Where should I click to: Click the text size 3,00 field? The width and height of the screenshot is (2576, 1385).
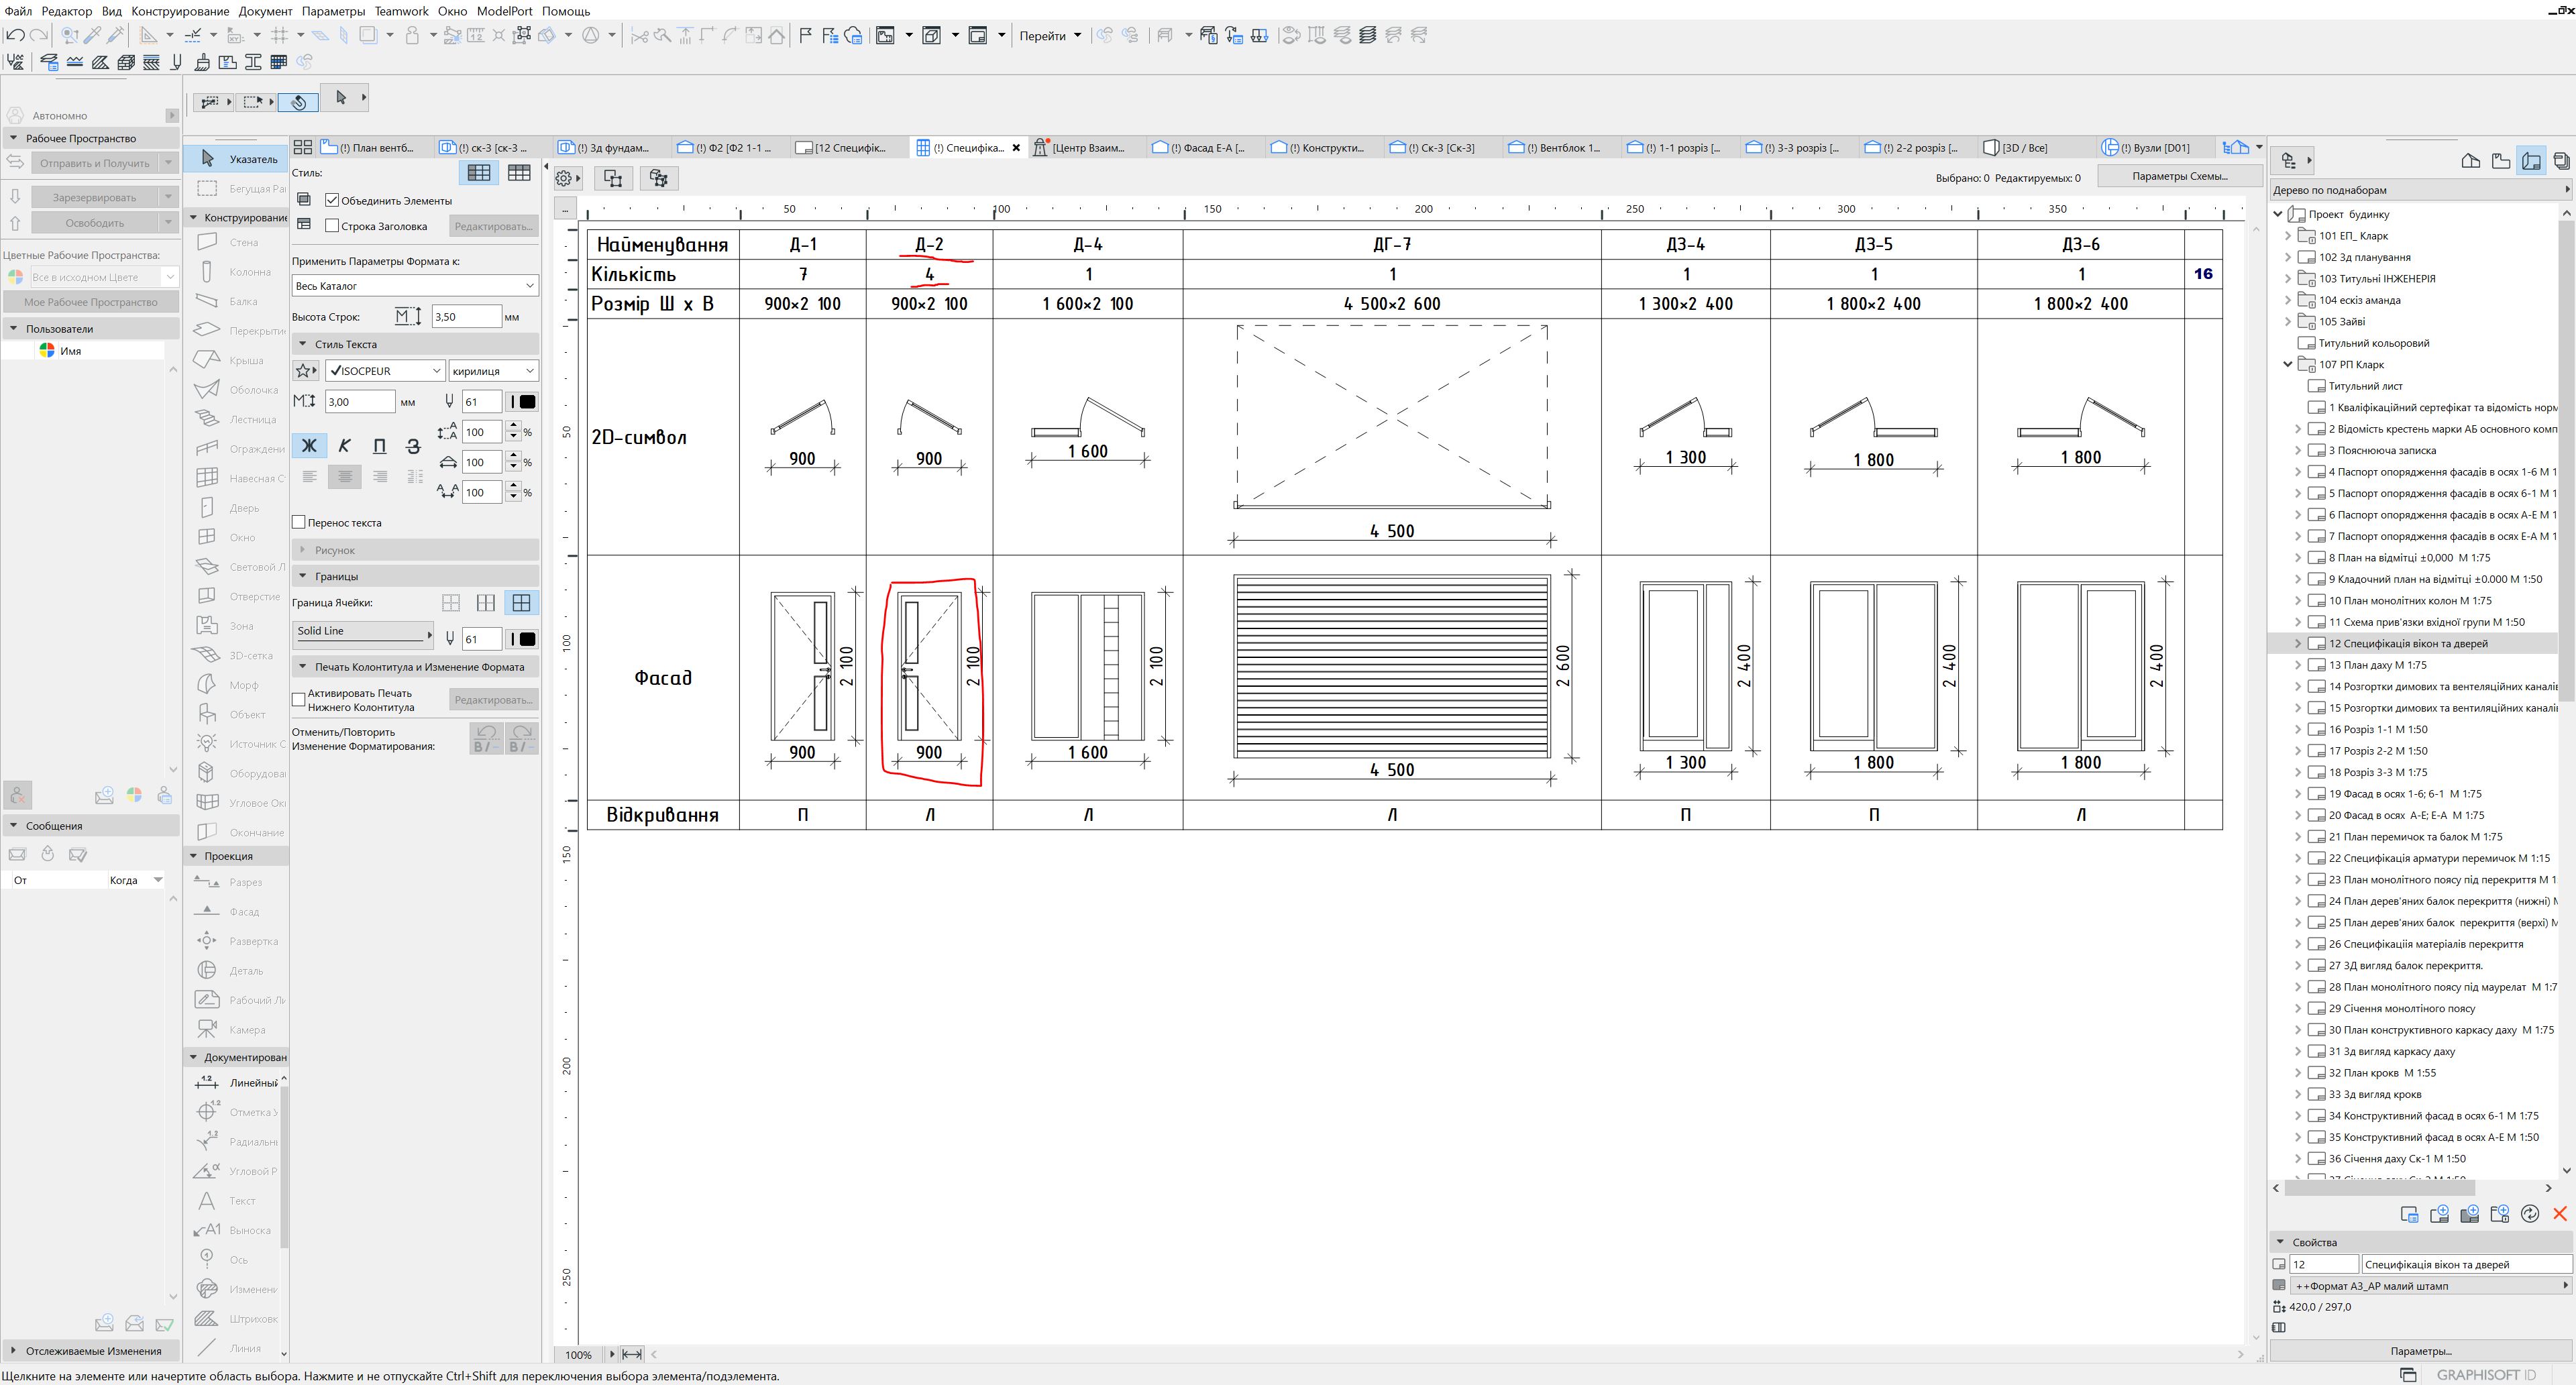pyautogui.click(x=360, y=401)
